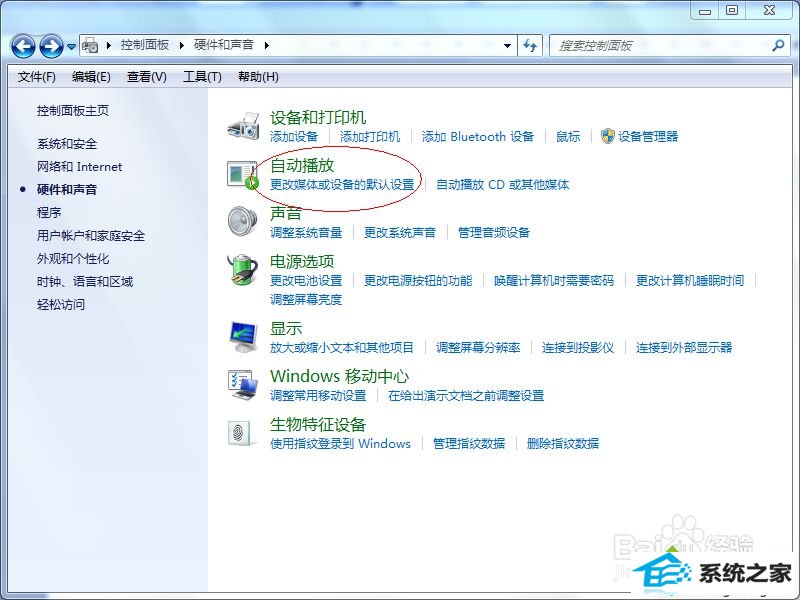800x600 pixels.
Task: Click 添加 Bluetooth 设备 link
Action: pyautogui.click(x=478, y=137)
